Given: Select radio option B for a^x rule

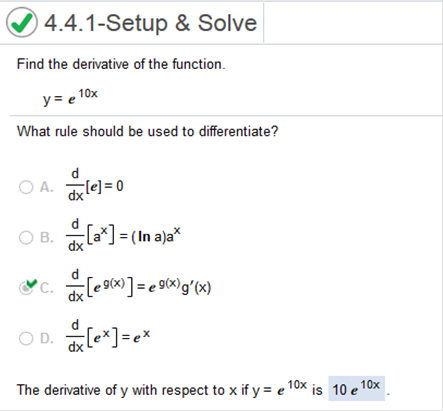Looking at the screenshot, I should tap(26, 238).
